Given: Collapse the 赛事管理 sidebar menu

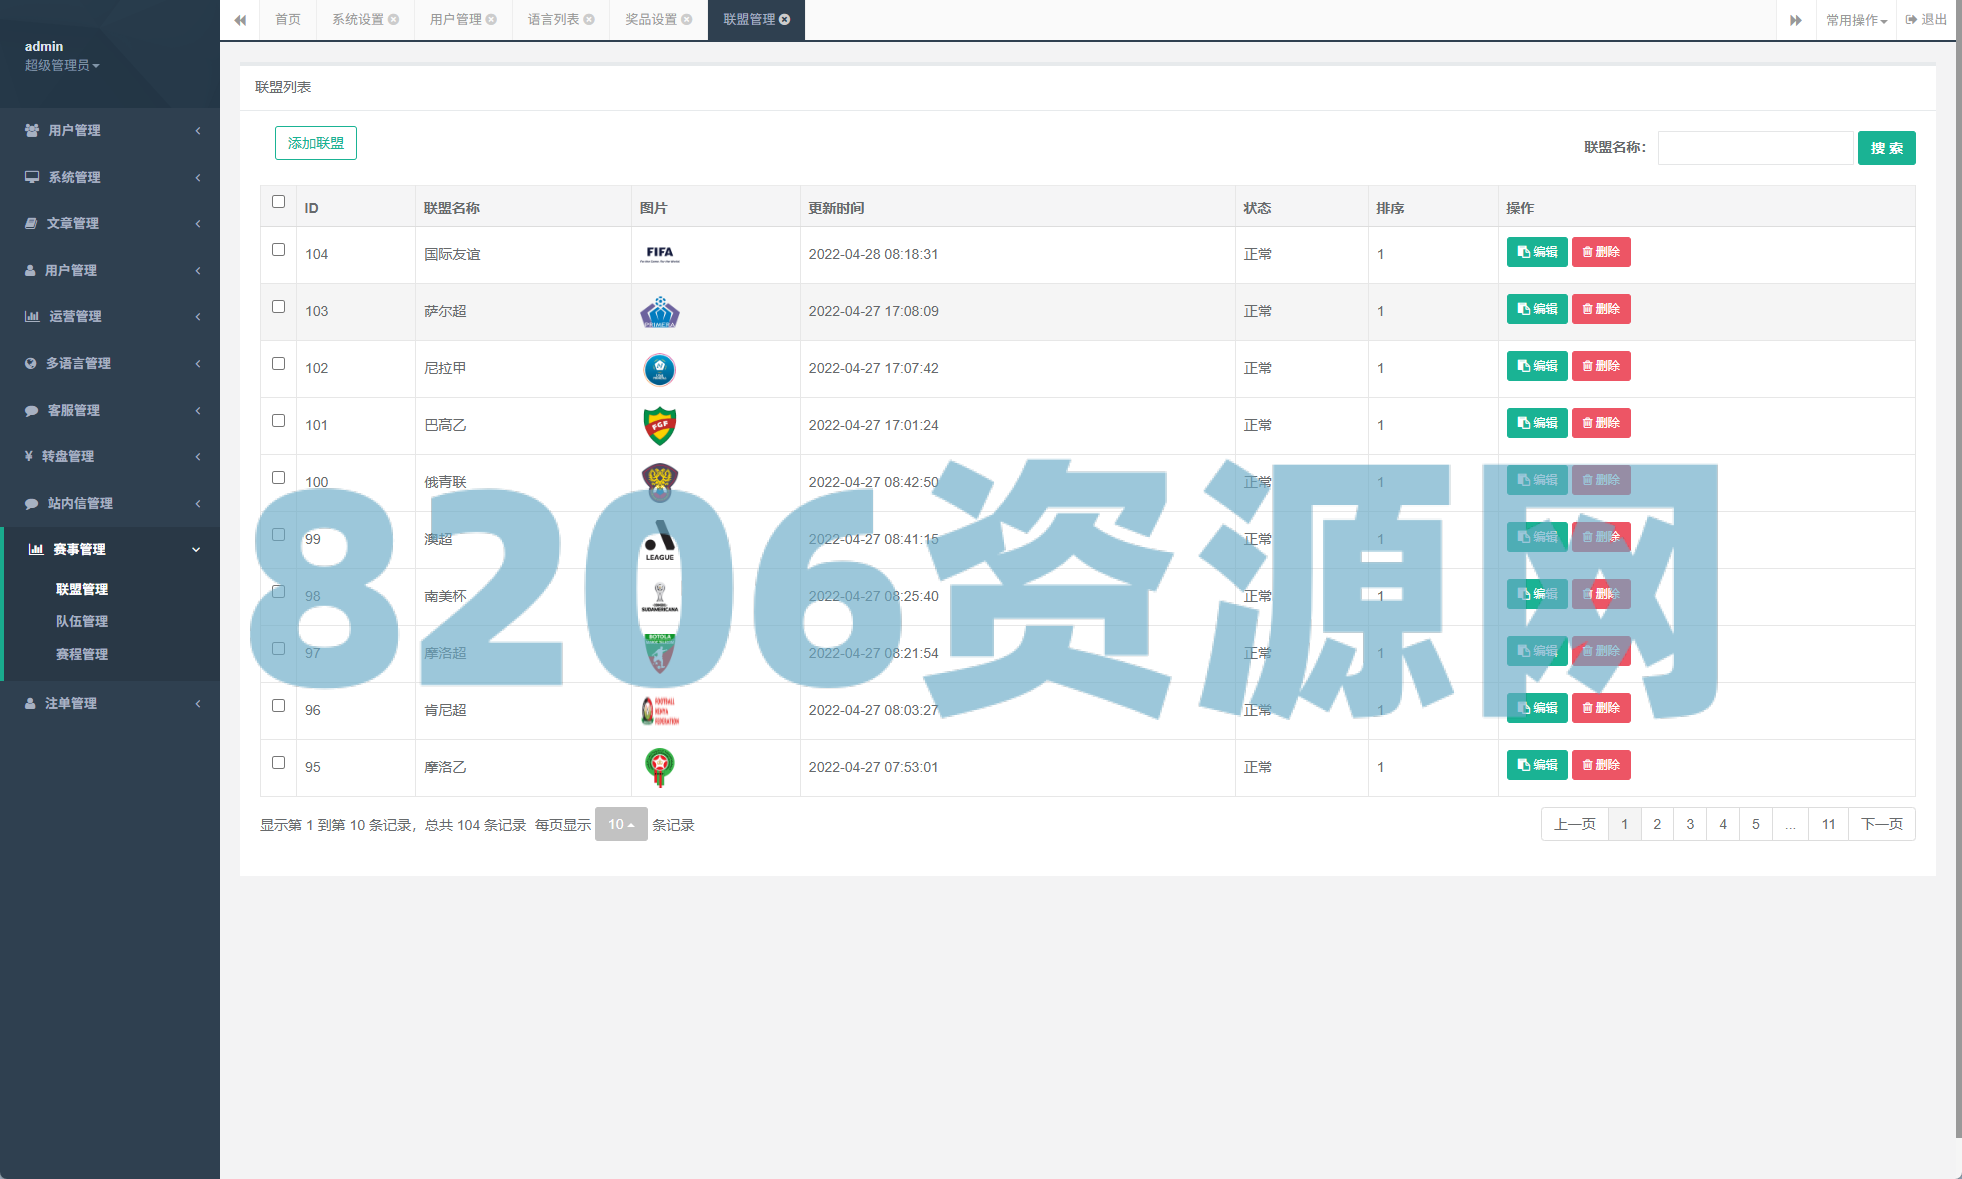Looking at the screenshot, I should (x=110, y=549).
